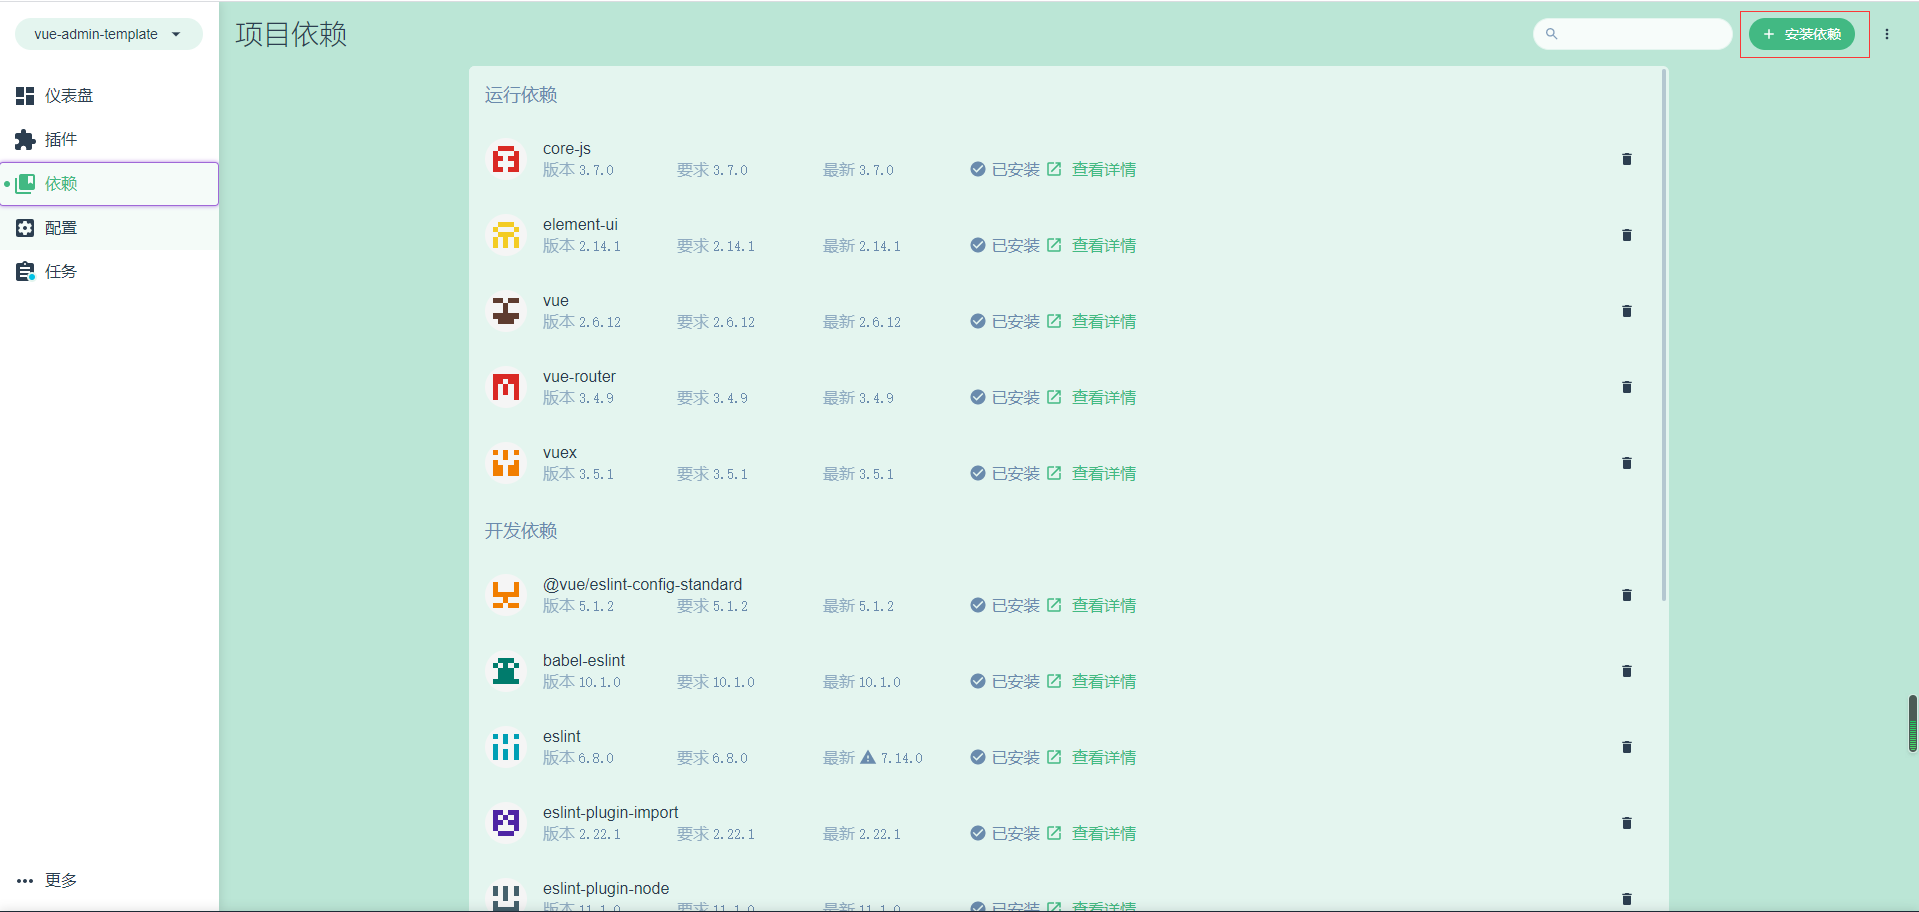
Task: Remove the eslint-plugin-import dependency
Action: pyautogui.click(x=1627, y=823)
